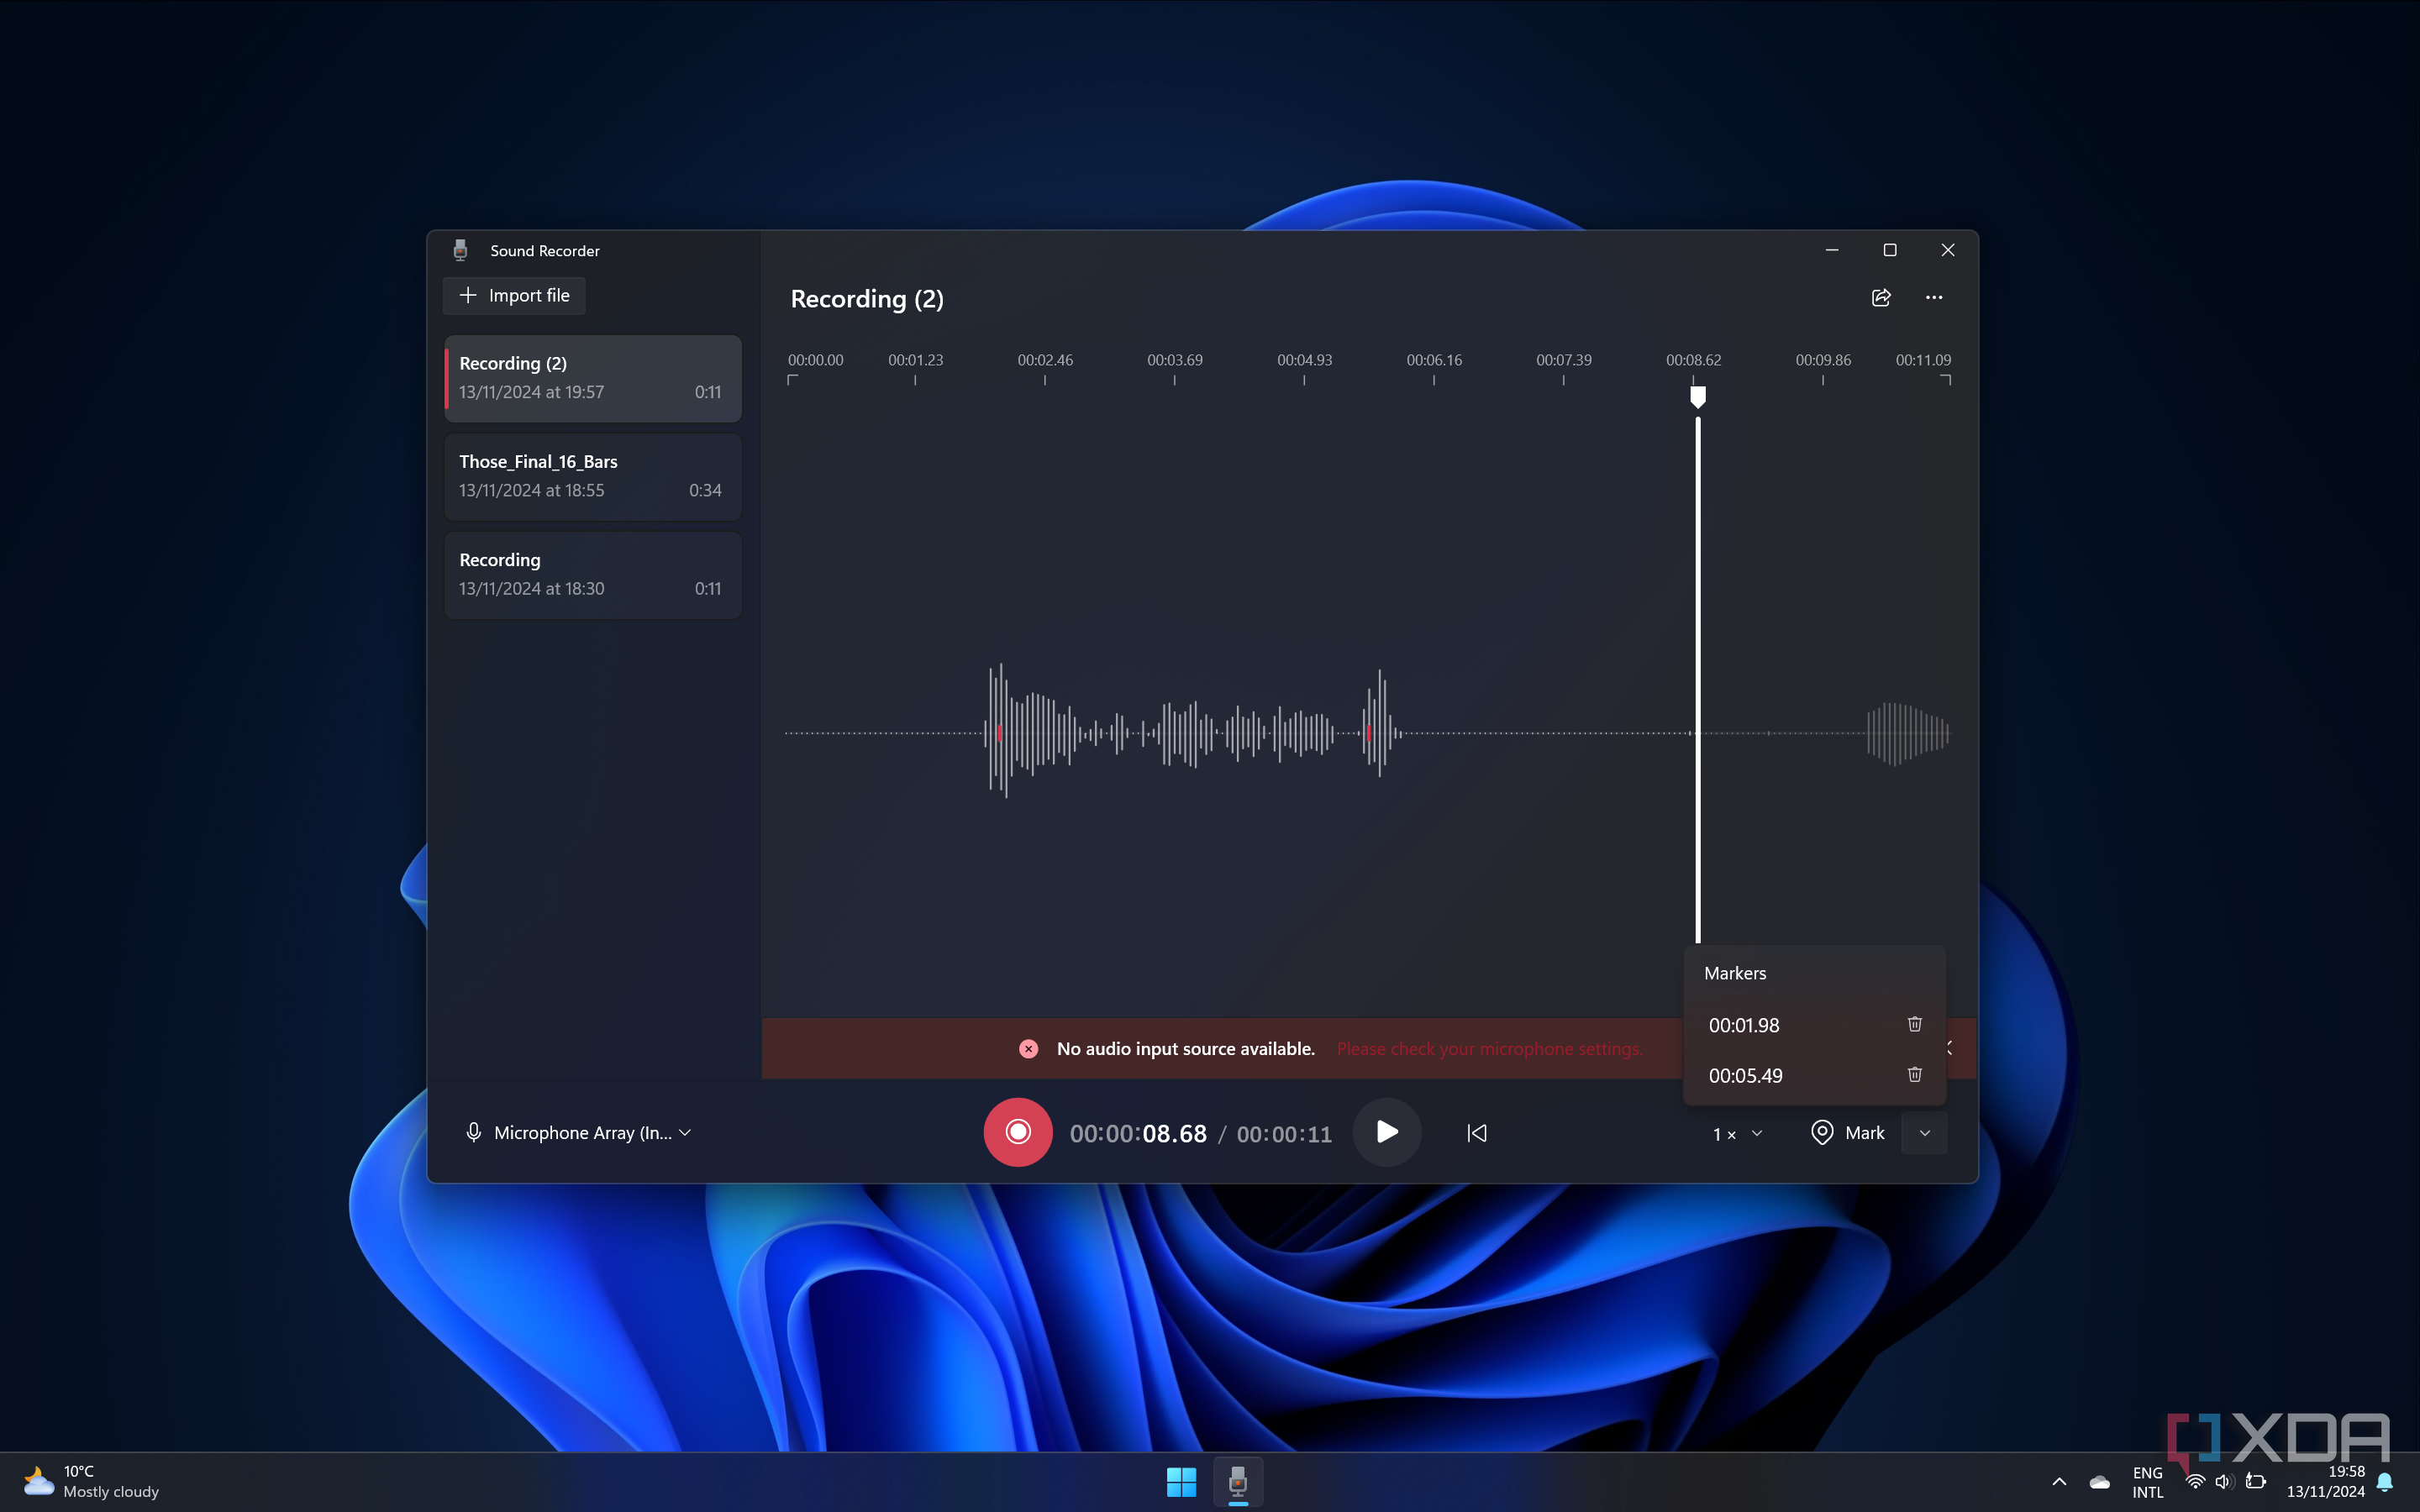This screenshot has width=2420, height=1512.
Task: Open the 1× playback speed dropdown
Action: (1737, 1134)
